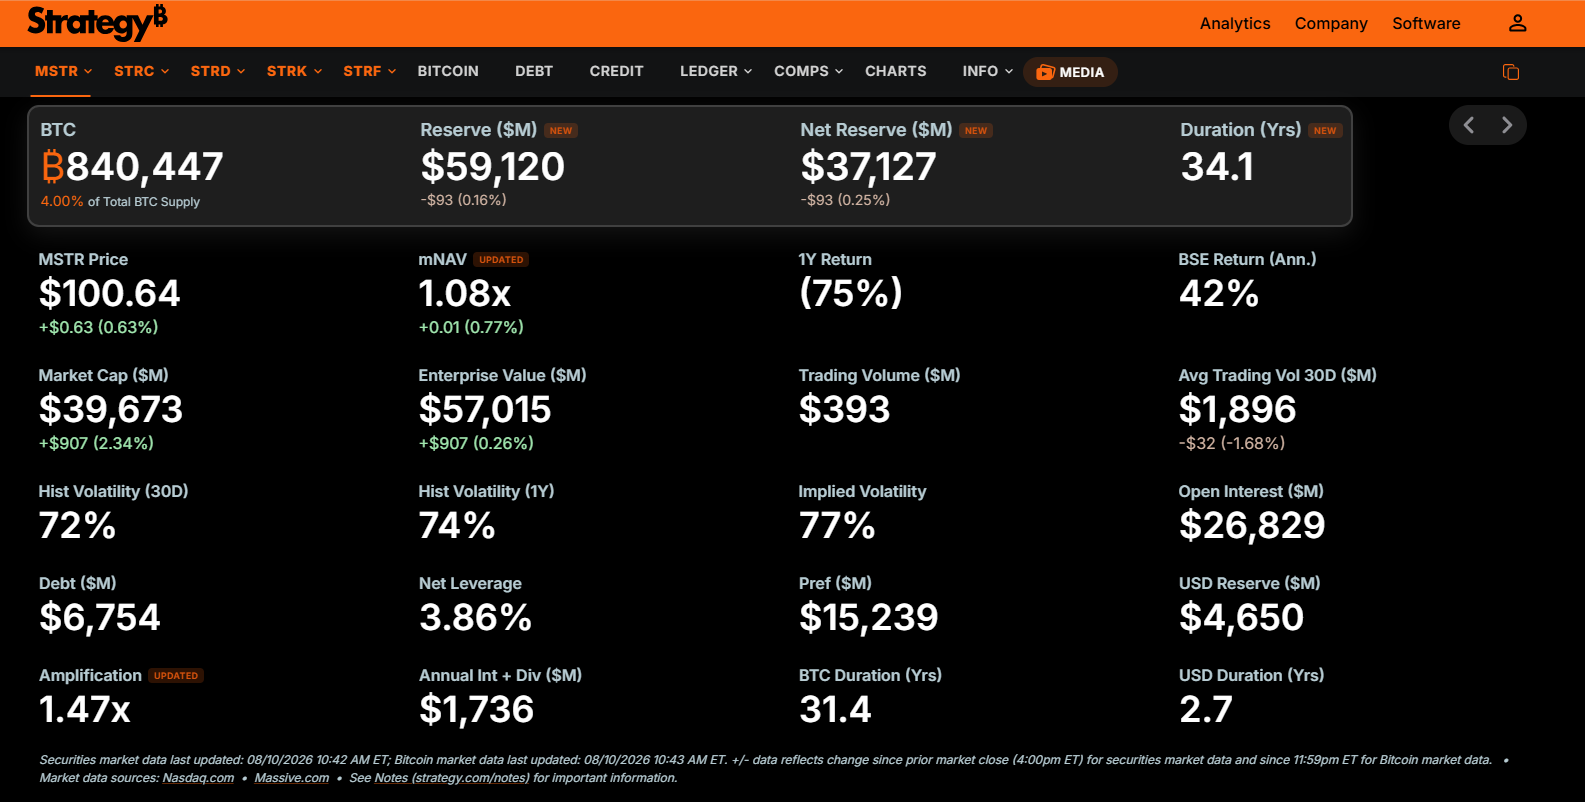Viewport: 1585px width, 802px height.
Task: Click the Implied Volatility value 77%
Action: (837, 526)
